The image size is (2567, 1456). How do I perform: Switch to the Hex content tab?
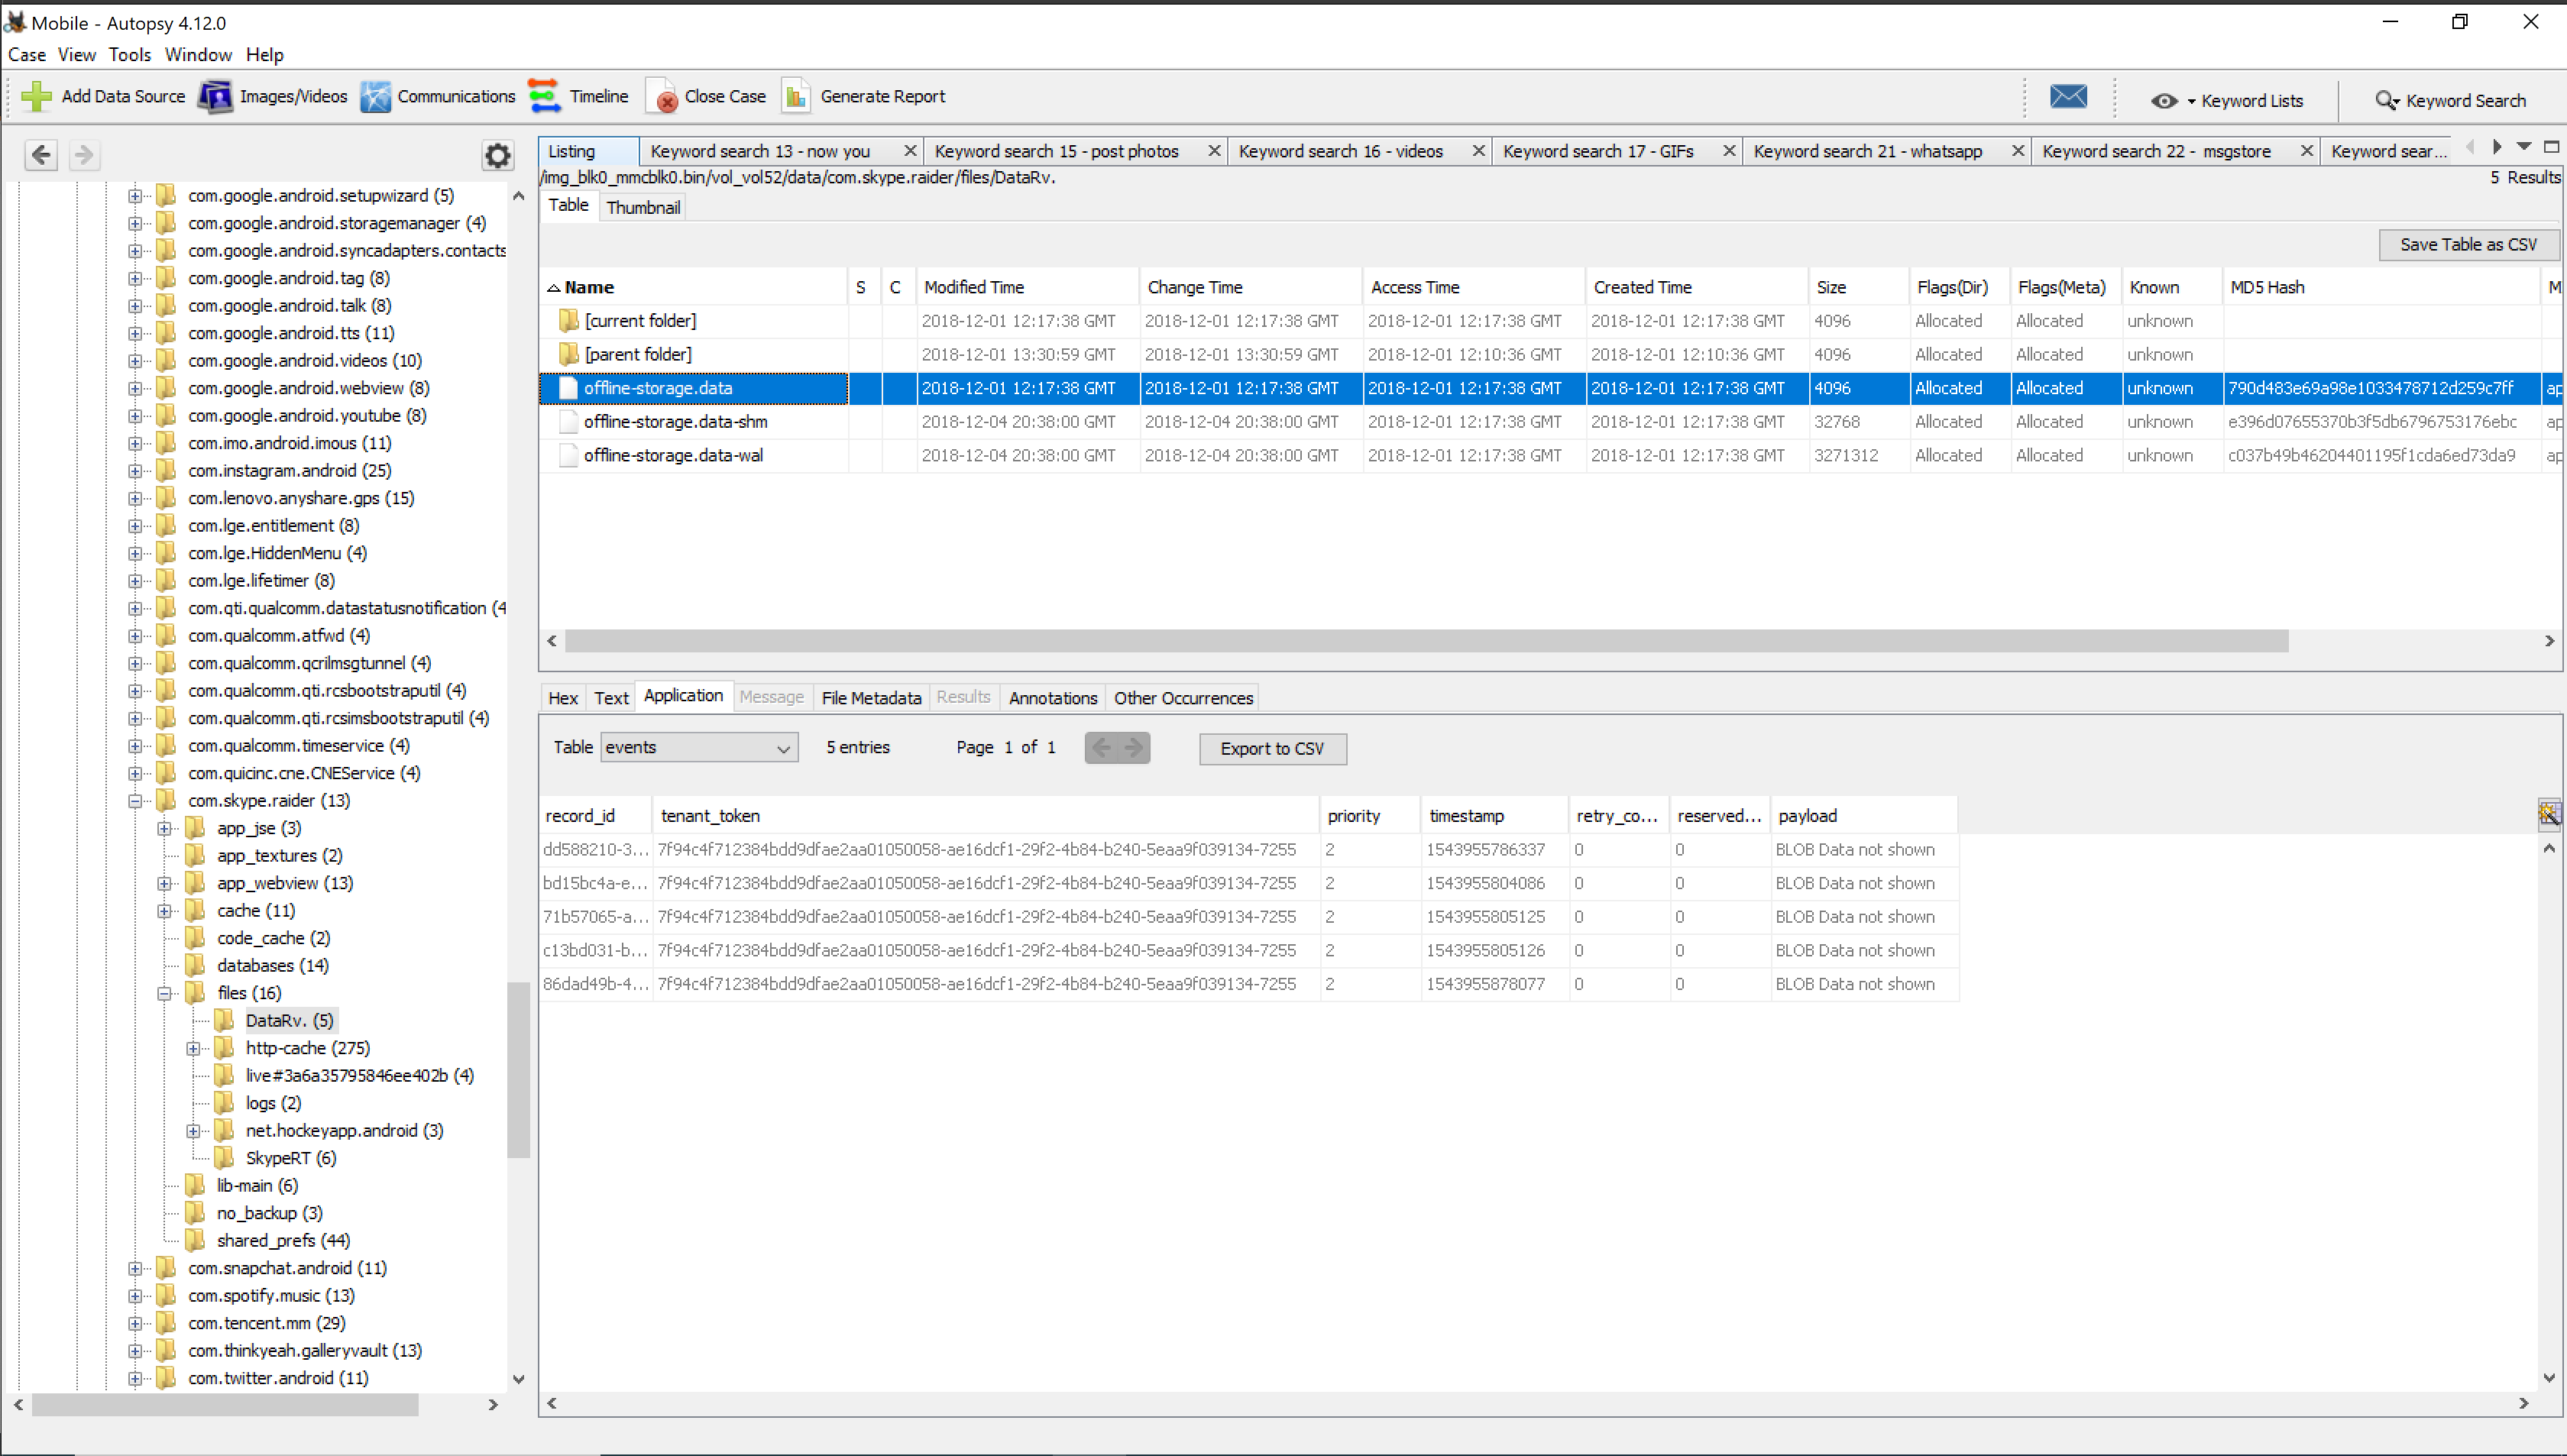point(563,698)
